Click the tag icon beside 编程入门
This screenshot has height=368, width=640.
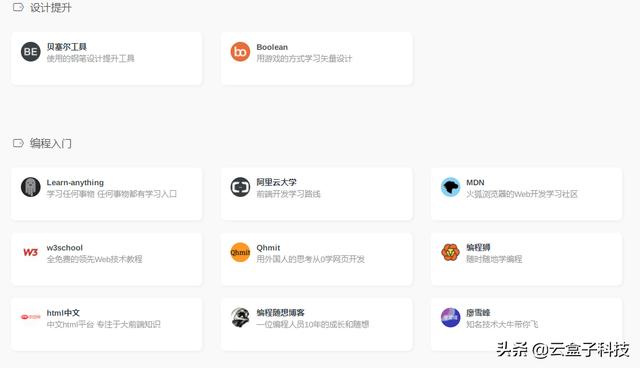[18, 143]
